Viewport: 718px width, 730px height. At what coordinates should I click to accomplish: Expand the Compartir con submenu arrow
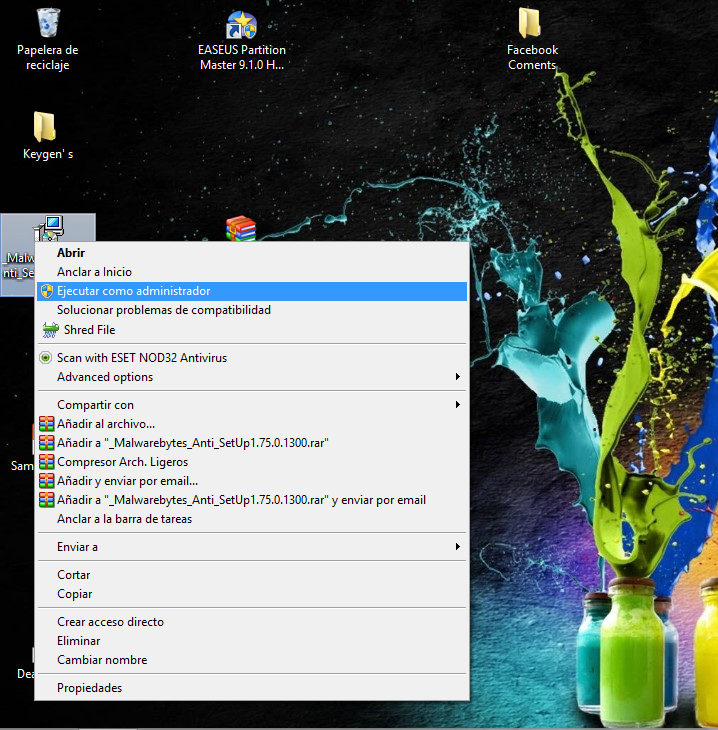pos(458,405)
